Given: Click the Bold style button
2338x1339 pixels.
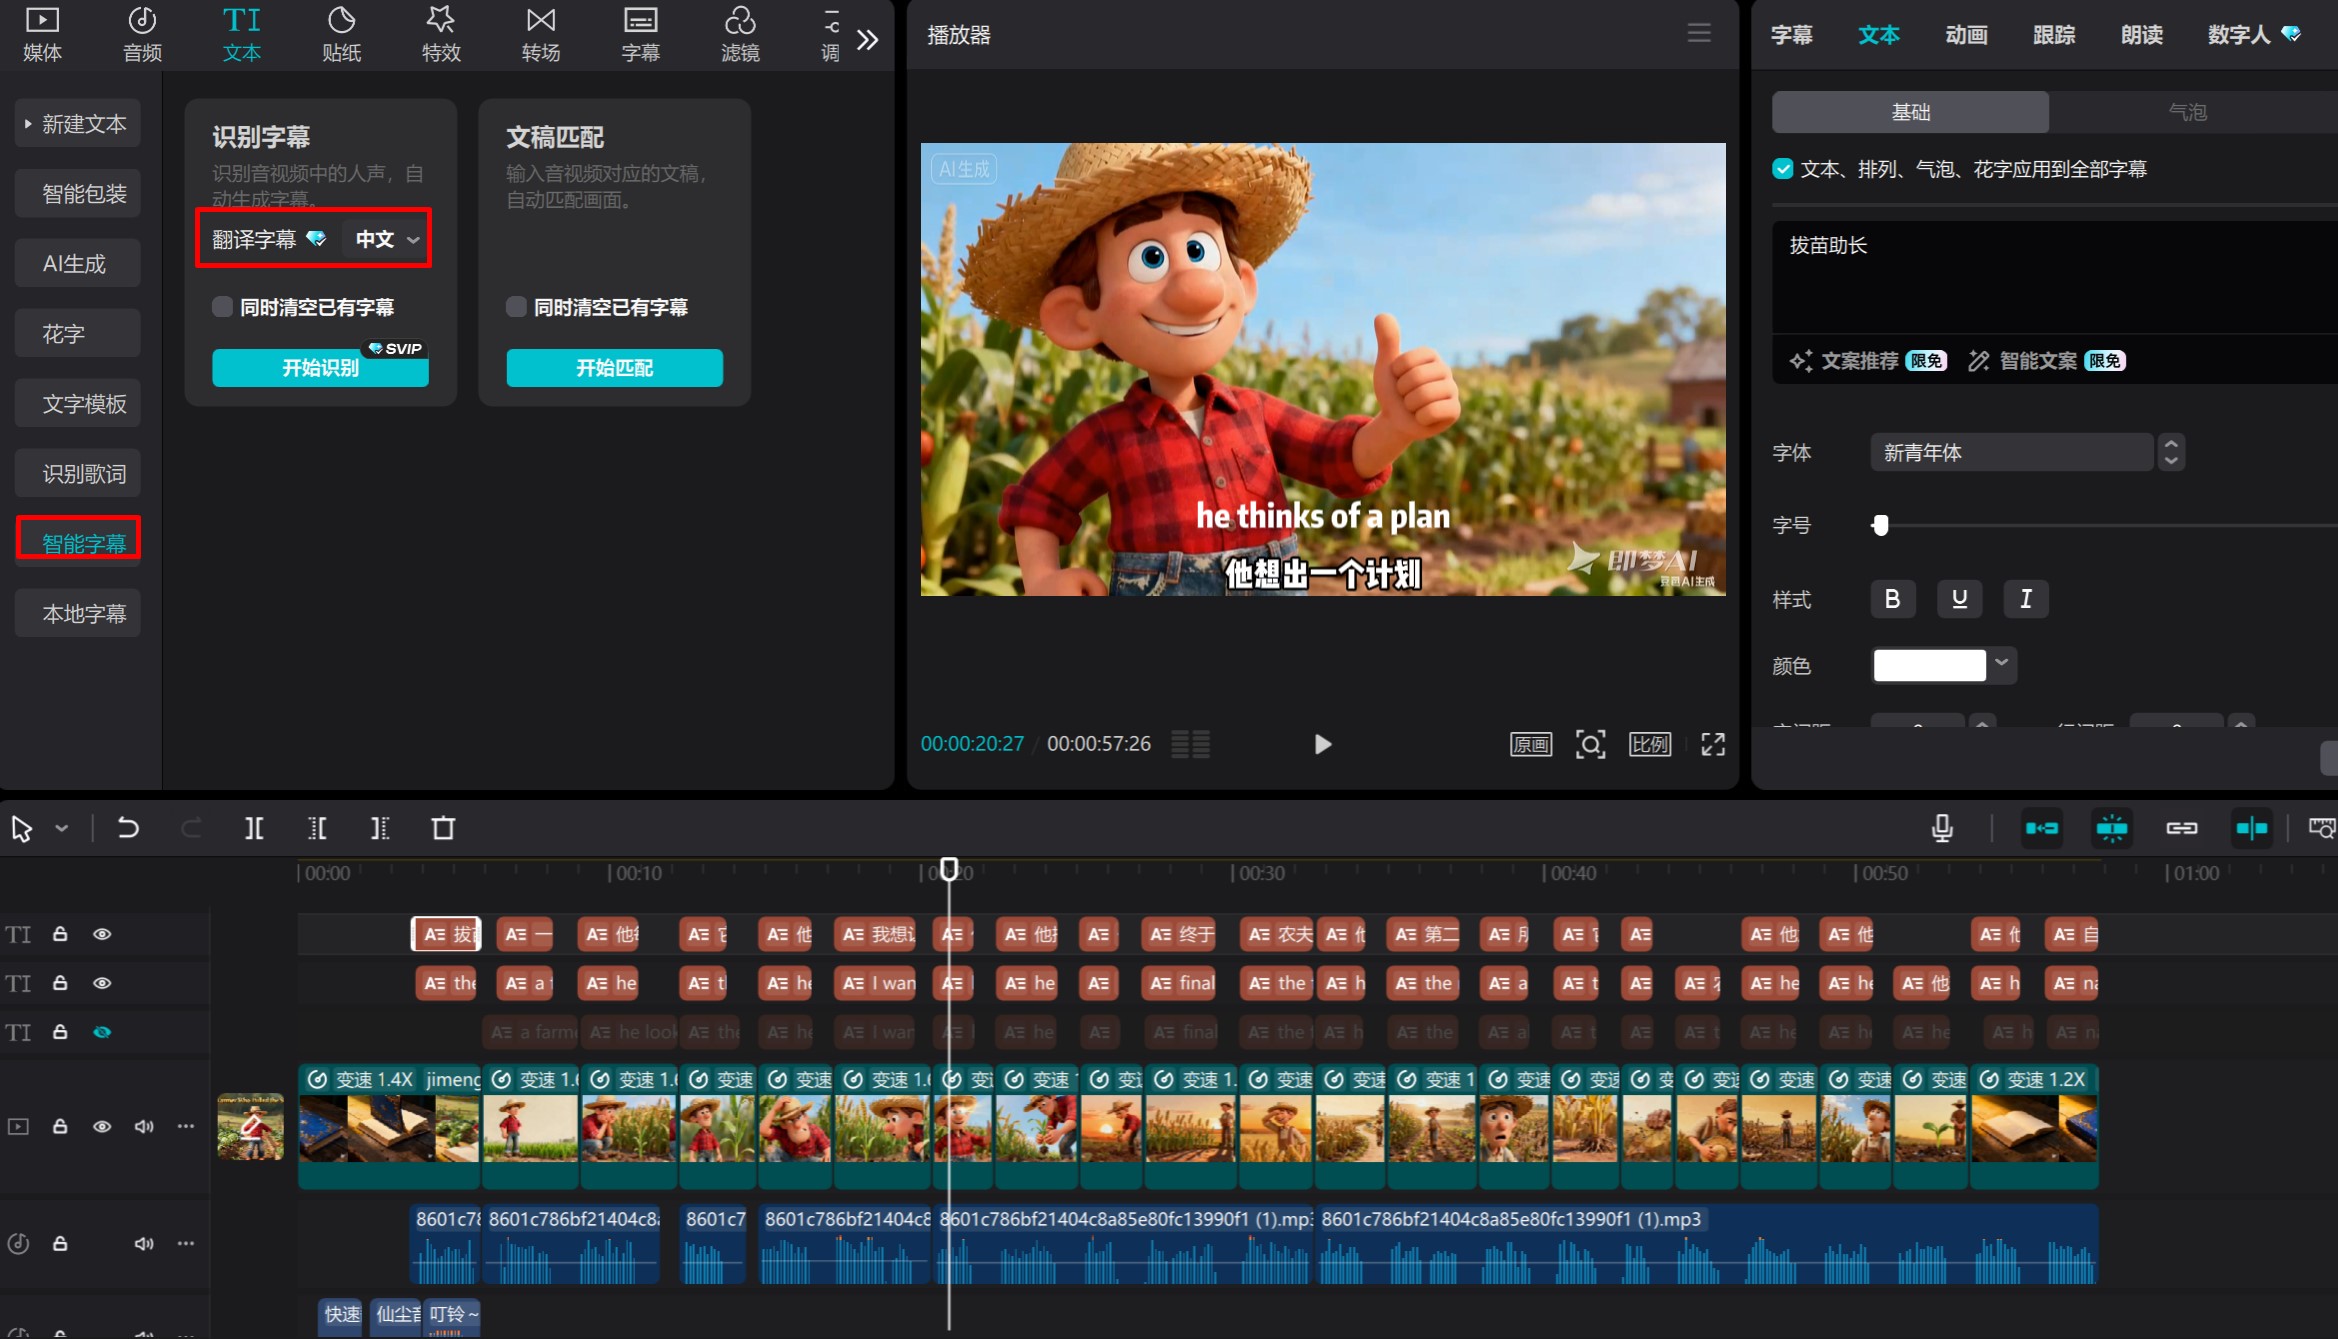Looking at the screenshot, I should tap(1892, 599).
